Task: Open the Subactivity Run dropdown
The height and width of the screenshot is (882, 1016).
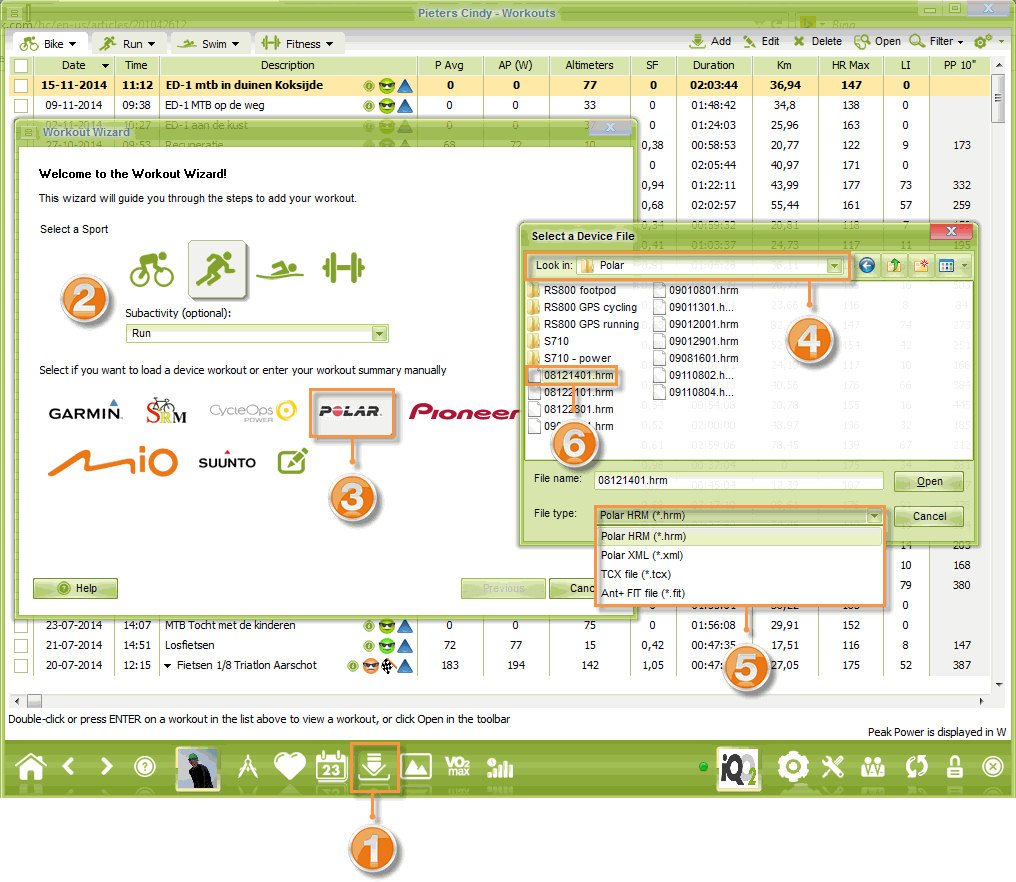Action: [x=378, y=334]
